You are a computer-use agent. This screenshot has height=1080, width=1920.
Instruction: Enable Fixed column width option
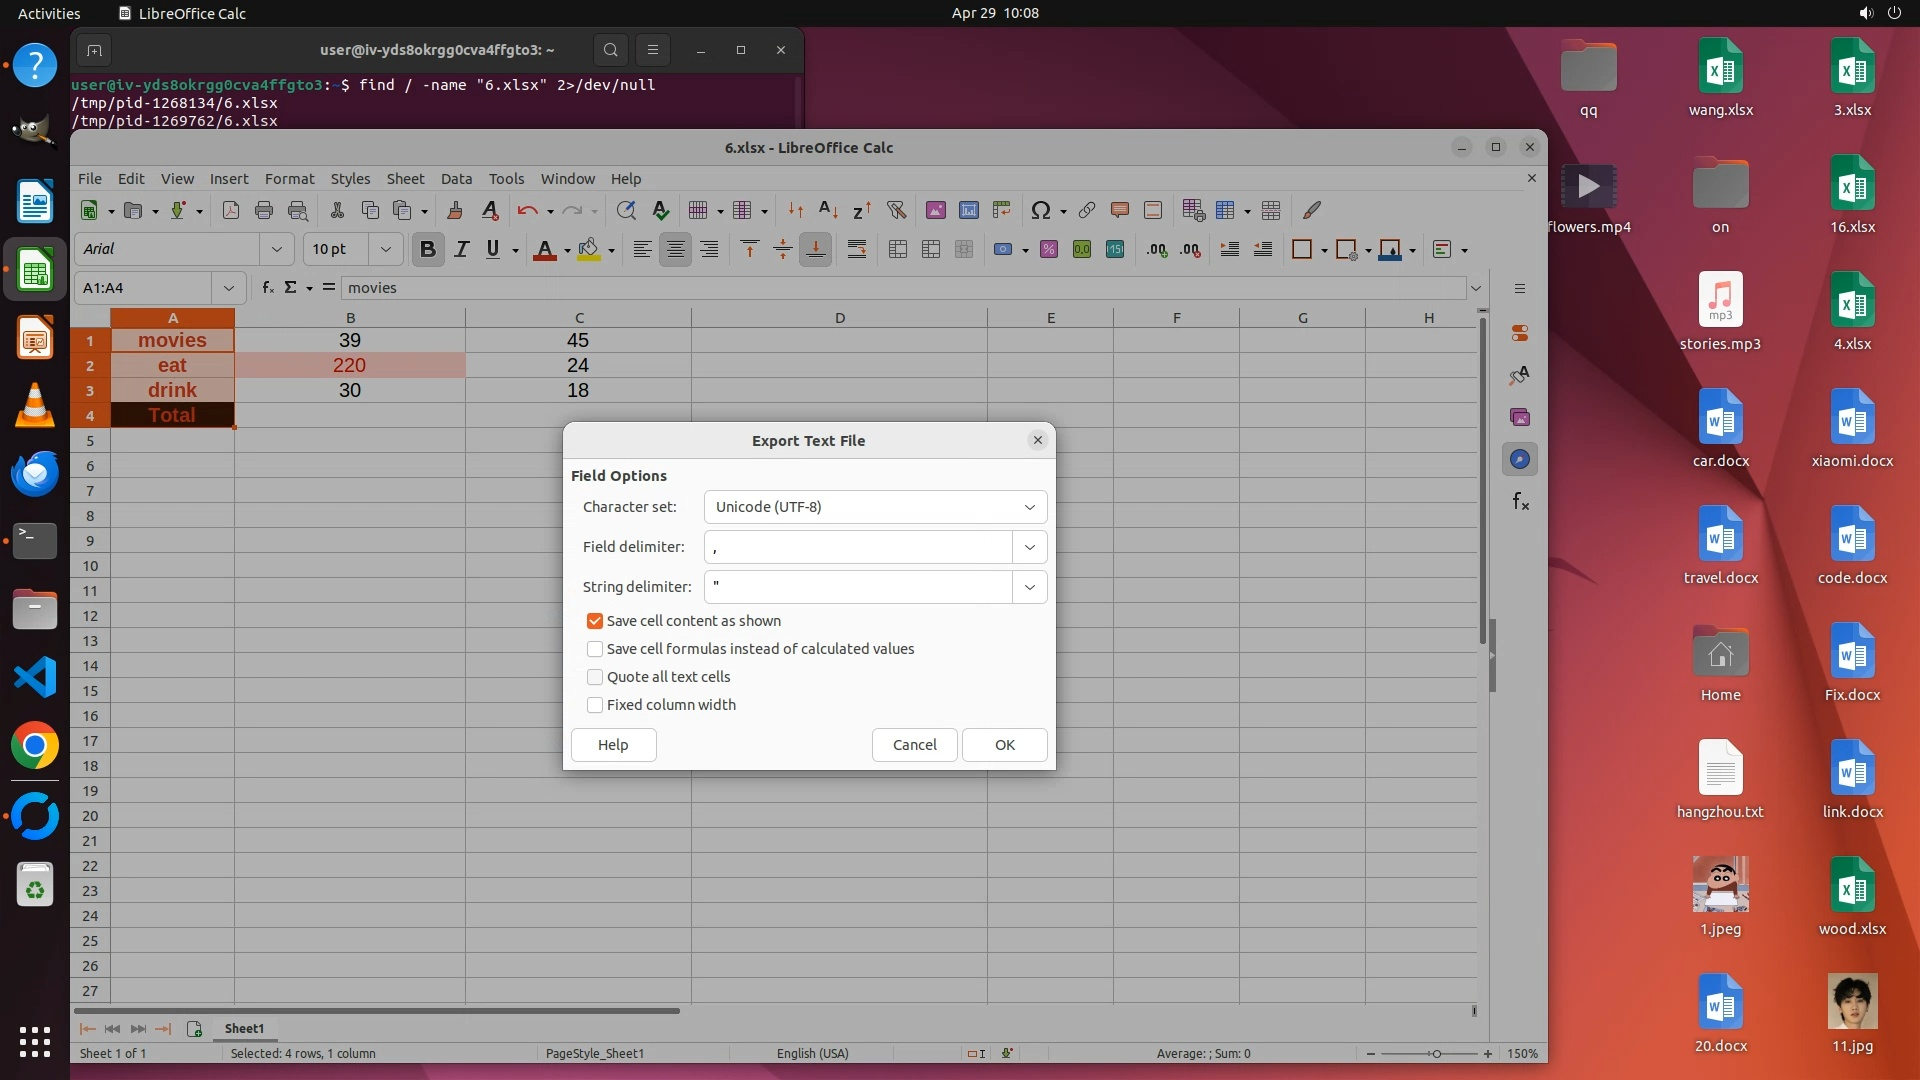pos(595,705)
